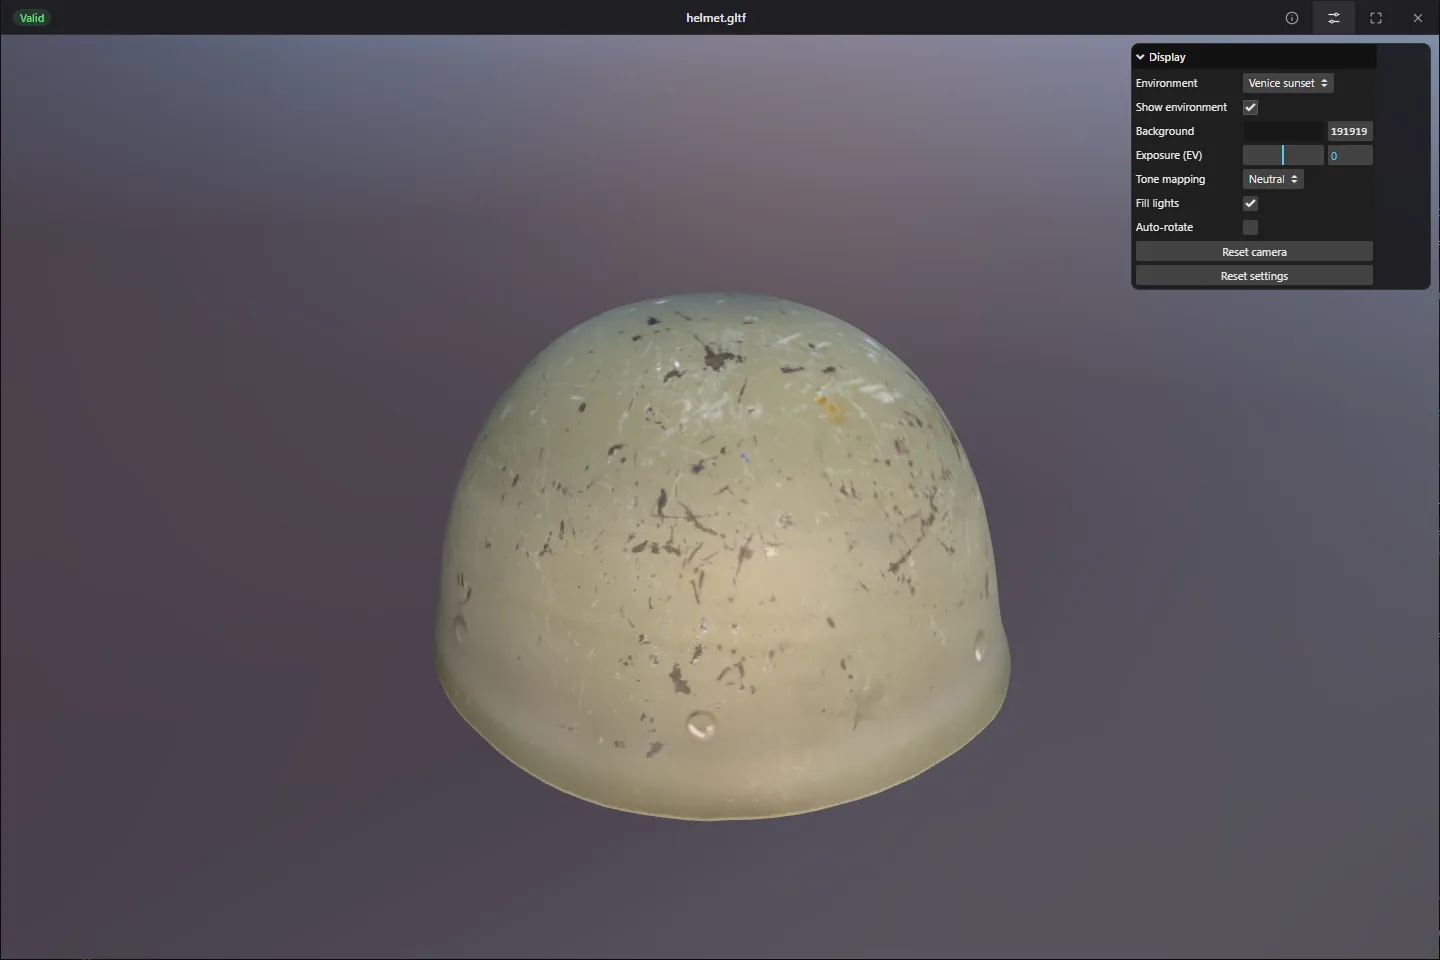Enable the Auto-rotate checkbox
Screen dimensions: 1440x960
pyautogui.click(x=1250, y=227)
